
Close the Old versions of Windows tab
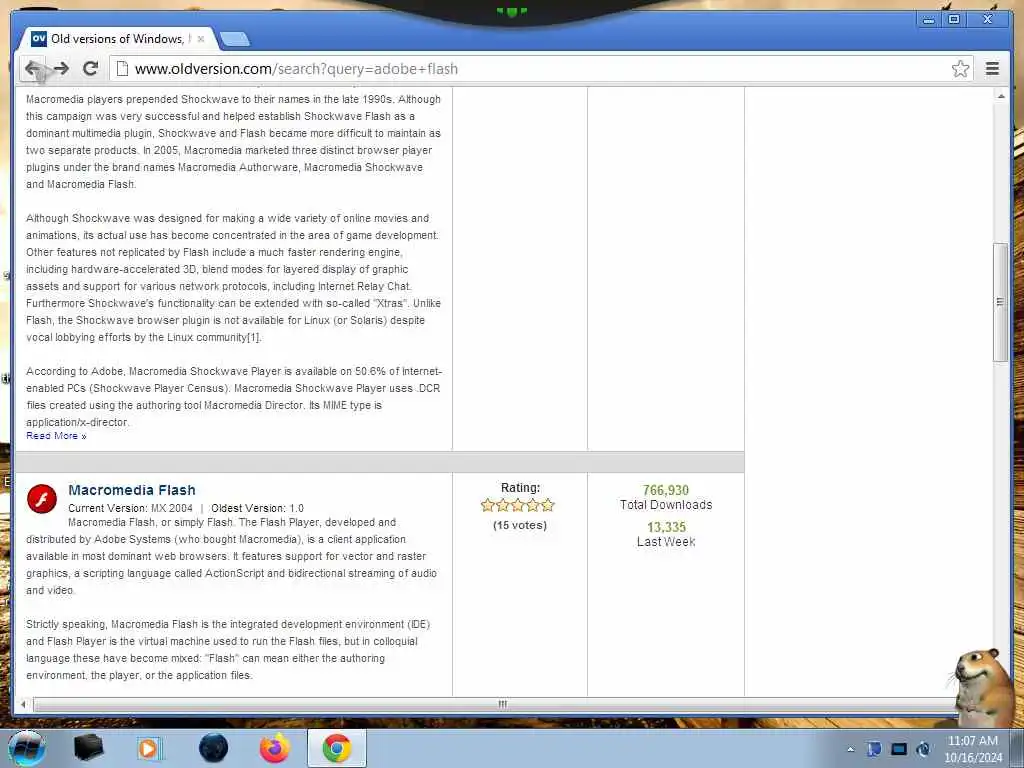(x=200, y=39)
